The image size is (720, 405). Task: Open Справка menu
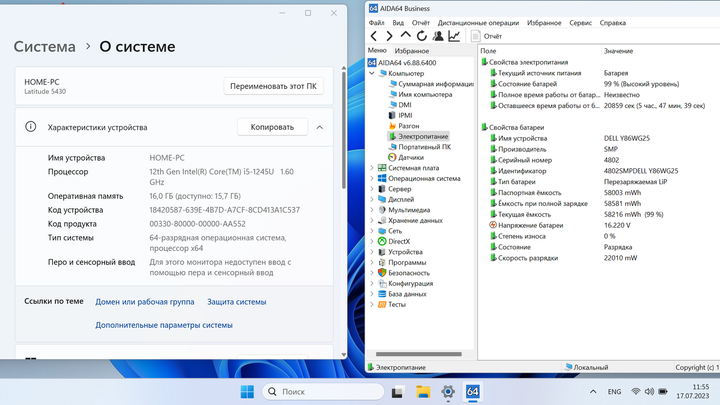click(613, 22)
